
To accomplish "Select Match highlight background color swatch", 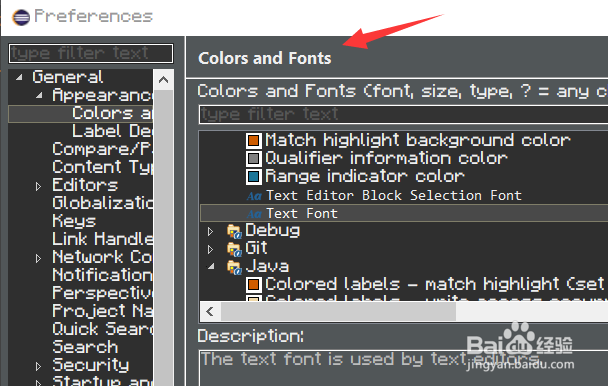I will [x=254, y=140].
